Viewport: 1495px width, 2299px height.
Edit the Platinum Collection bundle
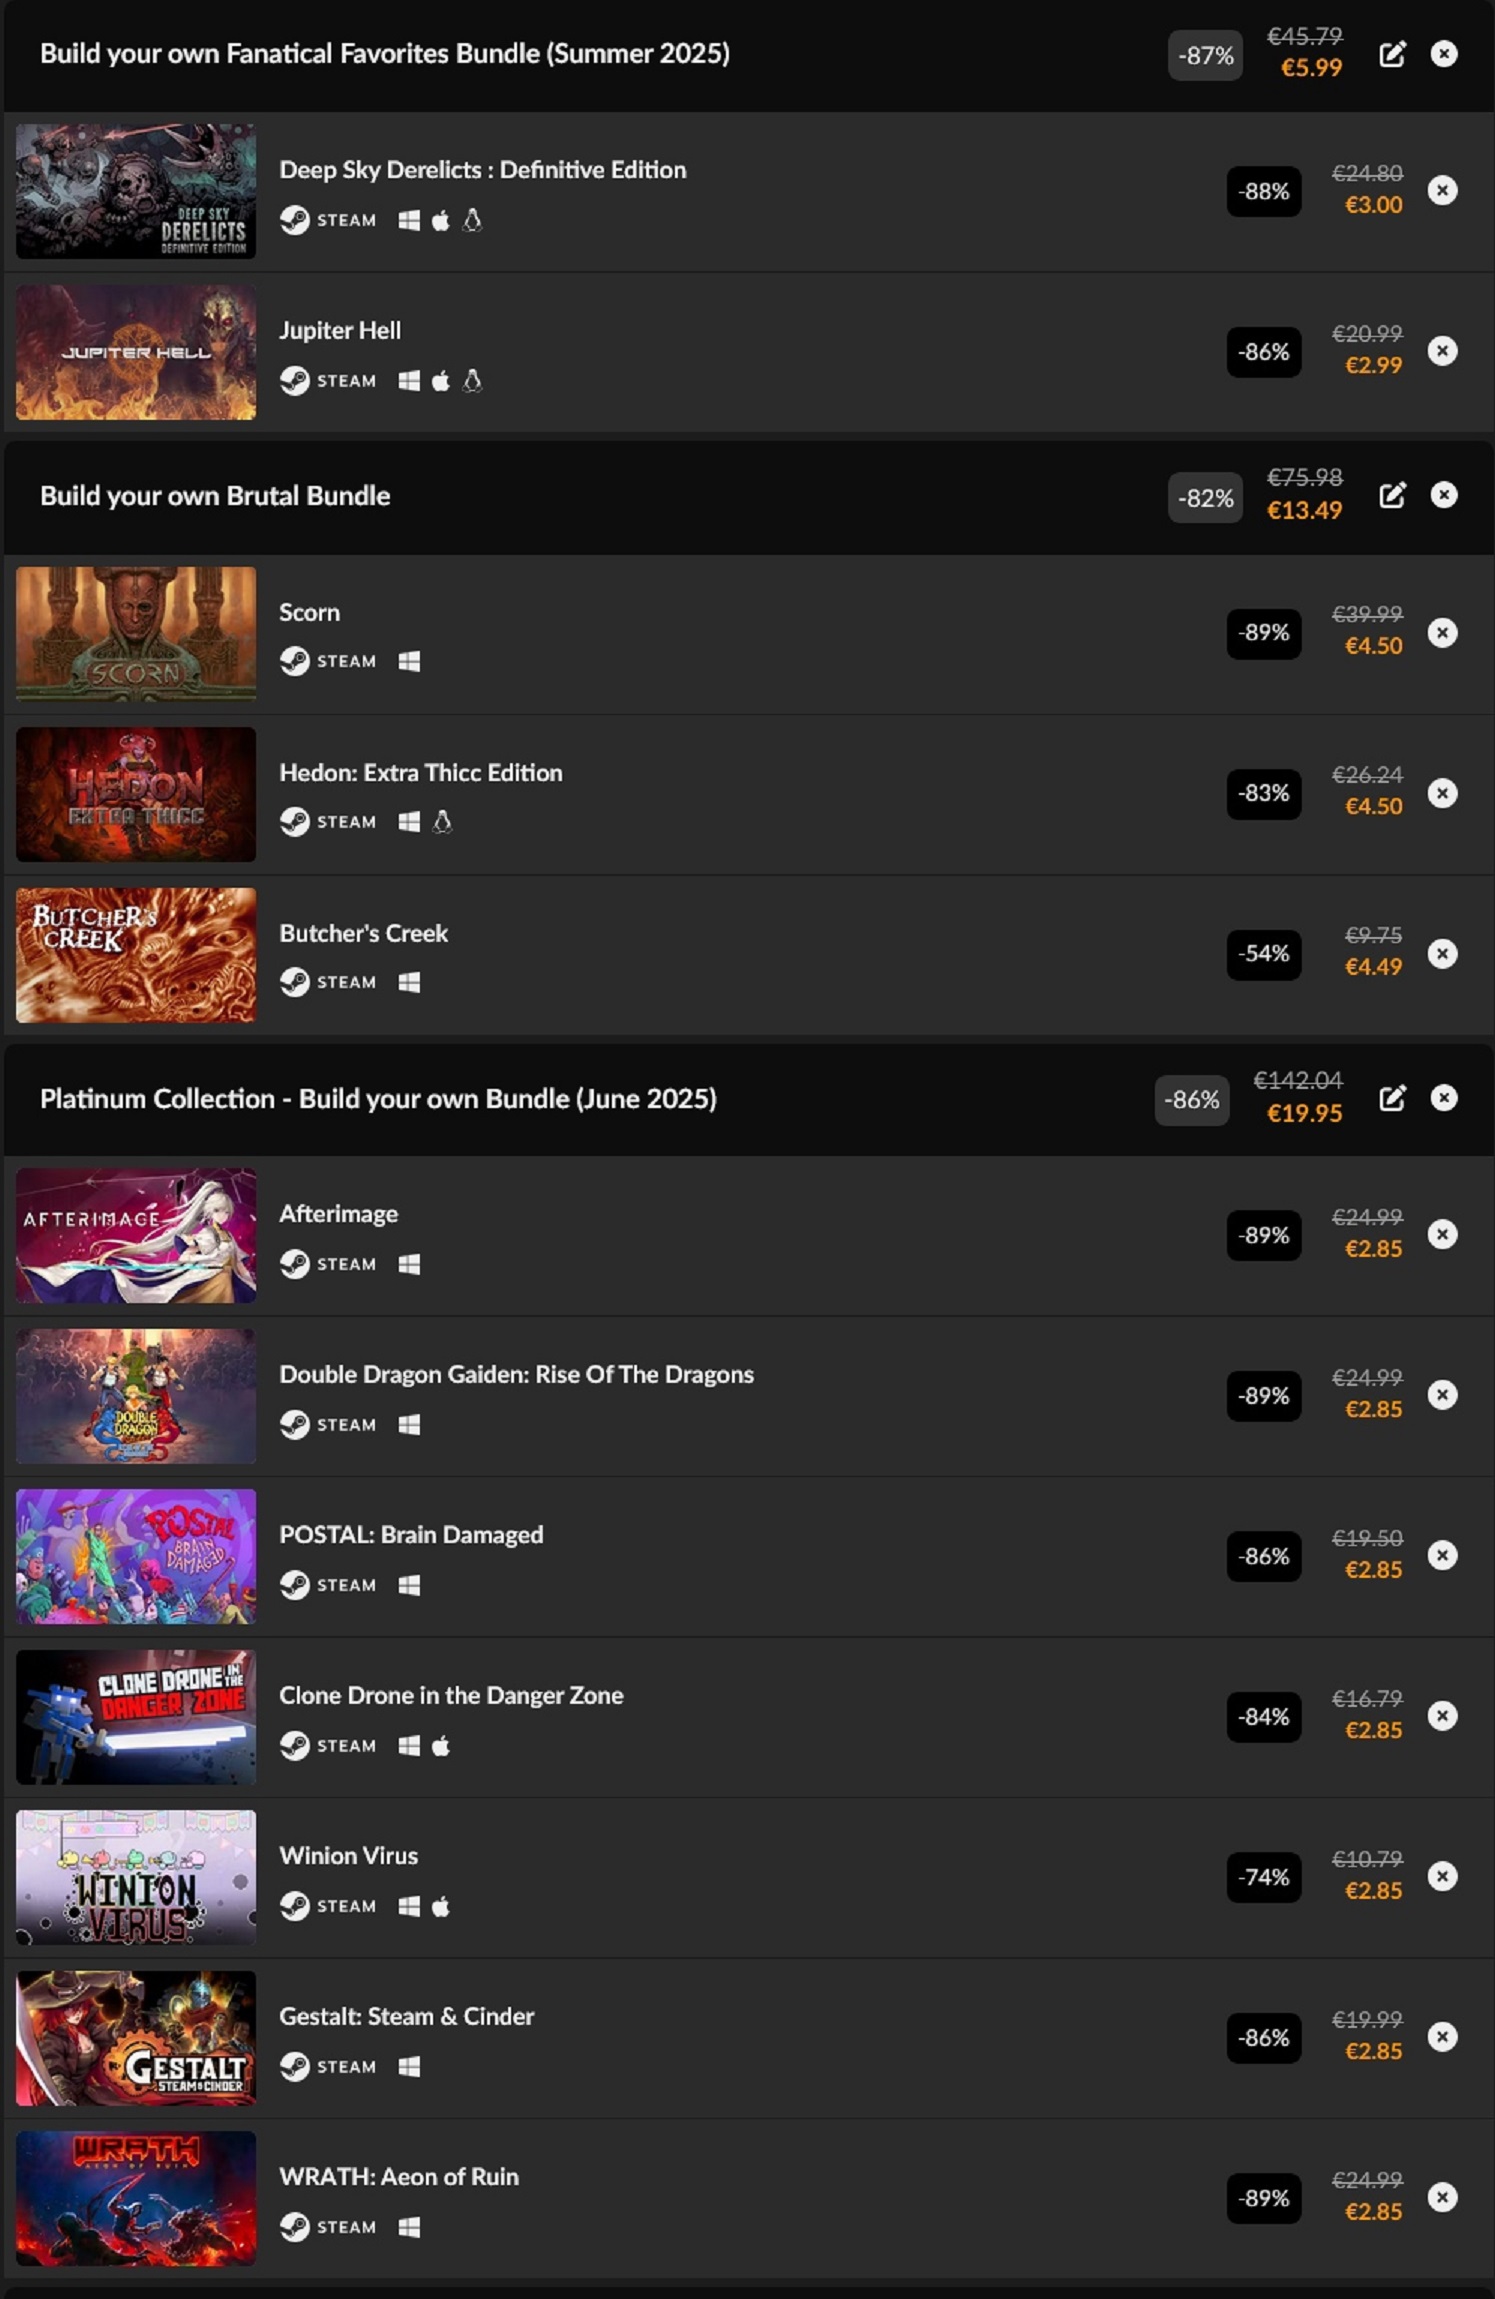1392,1098
